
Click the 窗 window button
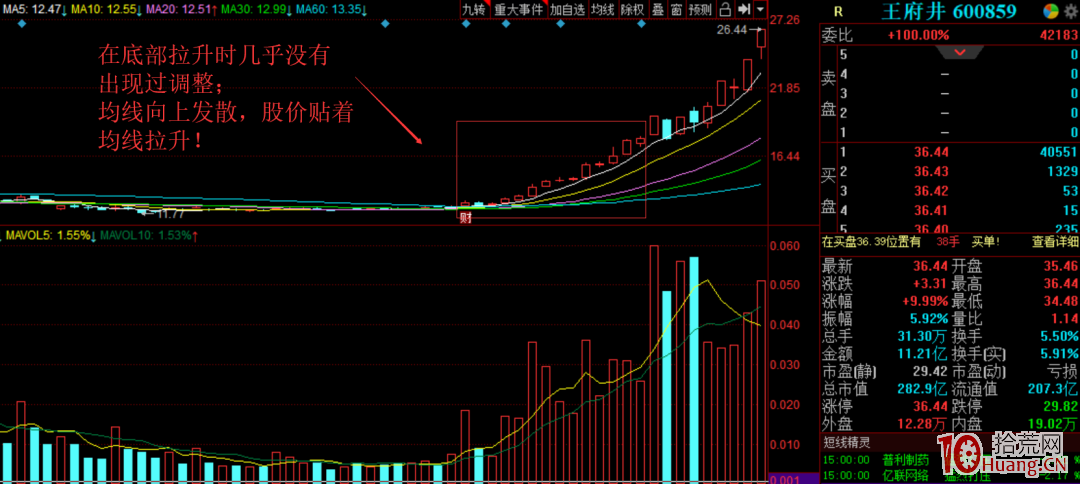676,9
